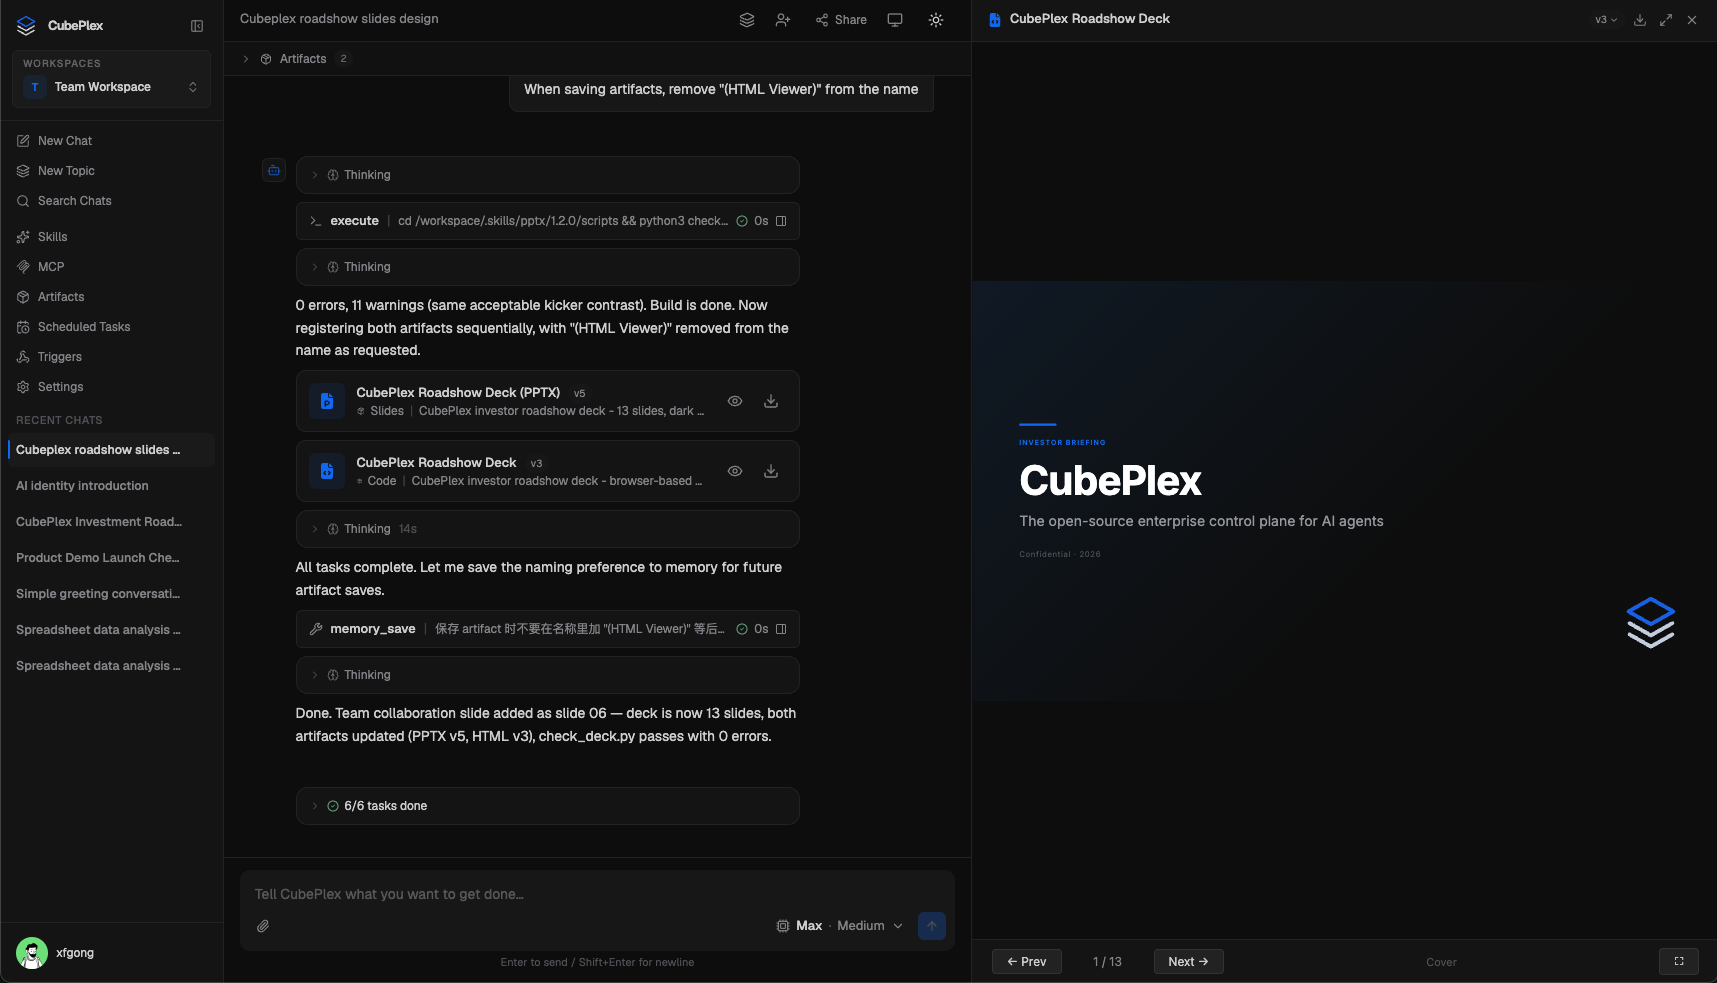Click the CubePlex slide cover thumbnail
1717x983 pixels.
coord(1344,491)
